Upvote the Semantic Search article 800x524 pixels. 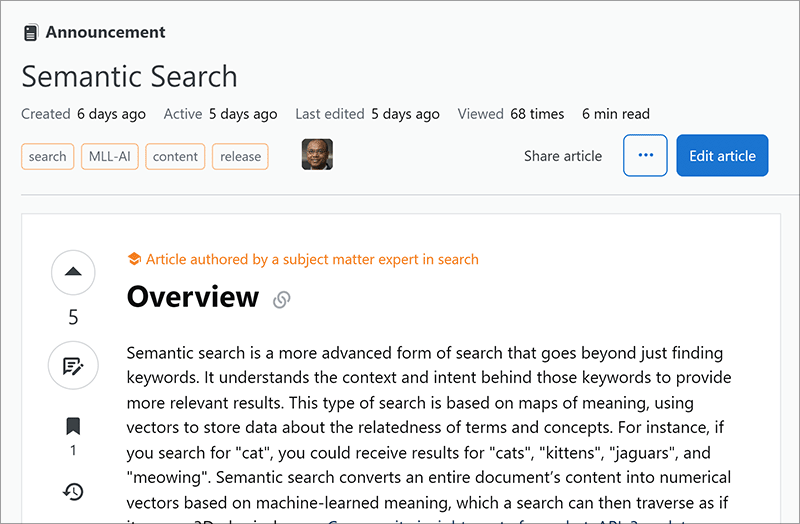click(x=73, y=272)
